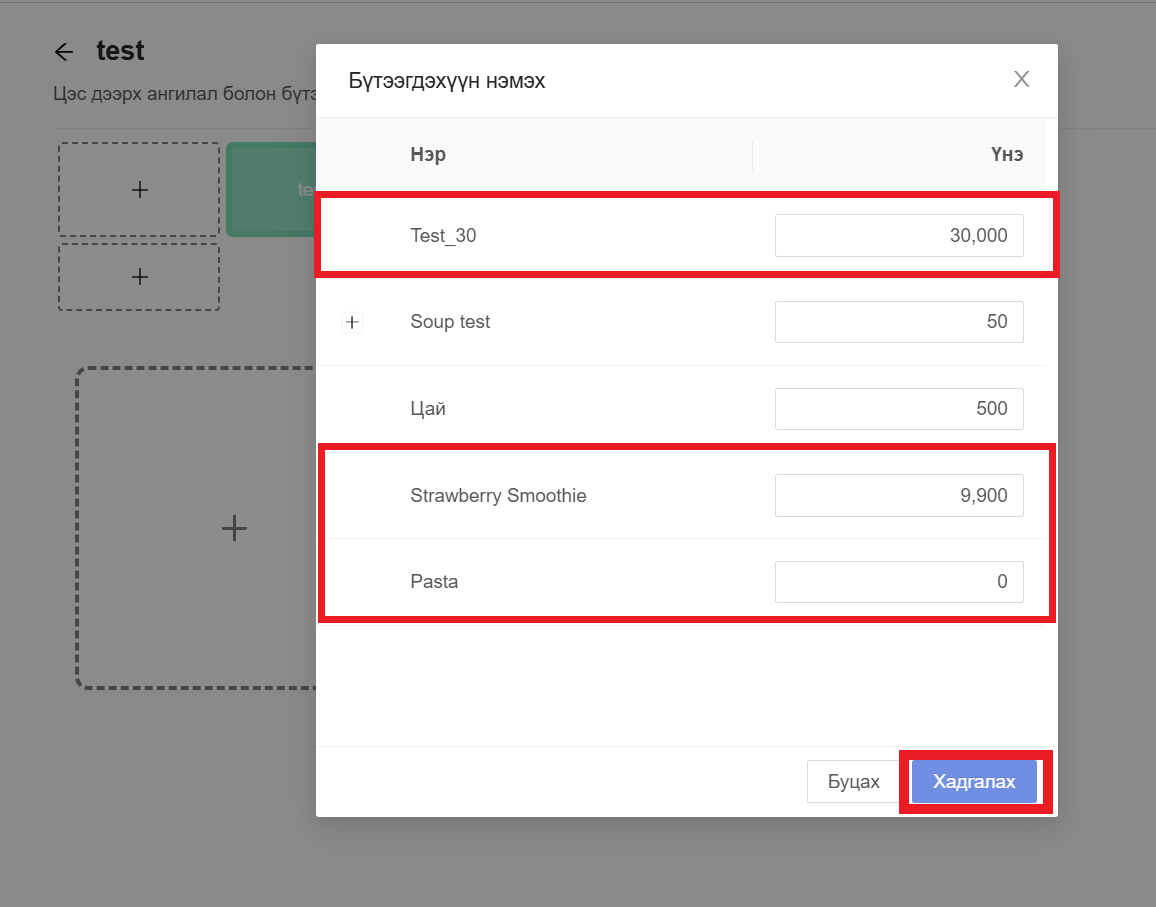This screenshot has width=1156, height=907.
Task: Click the top dashed plus tile
Action: 139,189
